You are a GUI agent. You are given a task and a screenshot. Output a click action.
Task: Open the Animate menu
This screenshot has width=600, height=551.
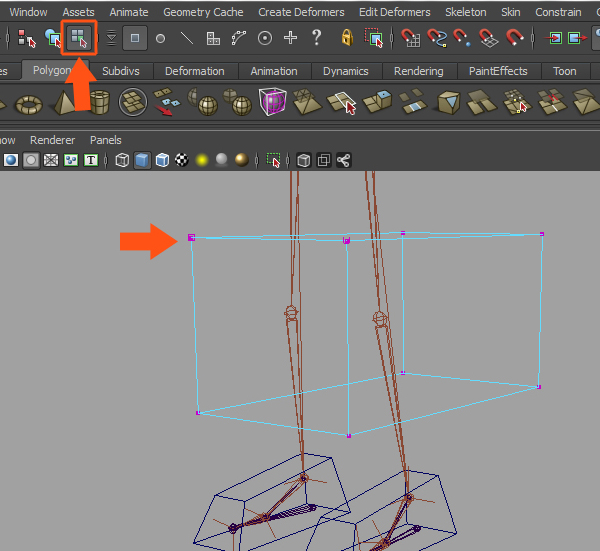click(x=129, y=12)
